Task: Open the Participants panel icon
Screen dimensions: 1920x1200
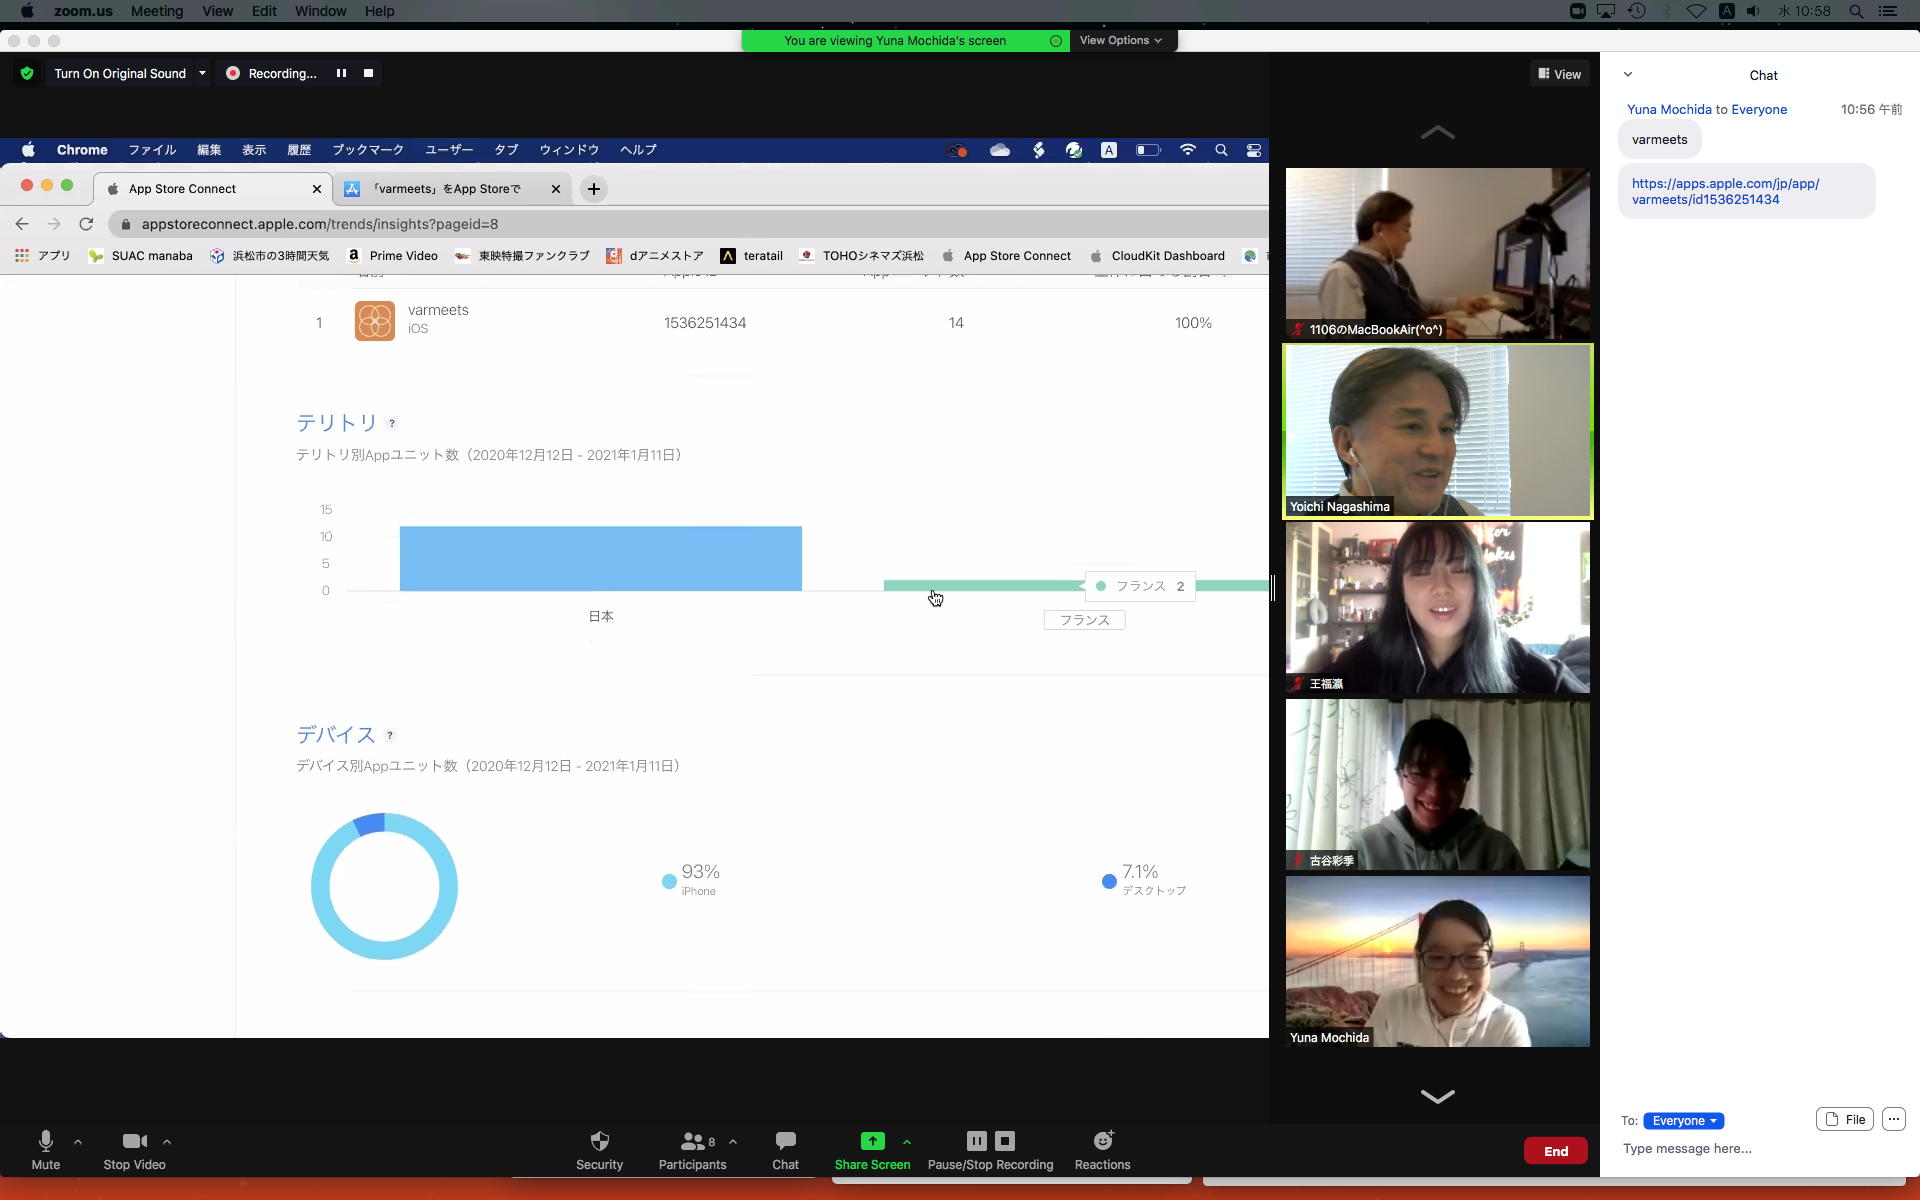Action: point(692,1141)
